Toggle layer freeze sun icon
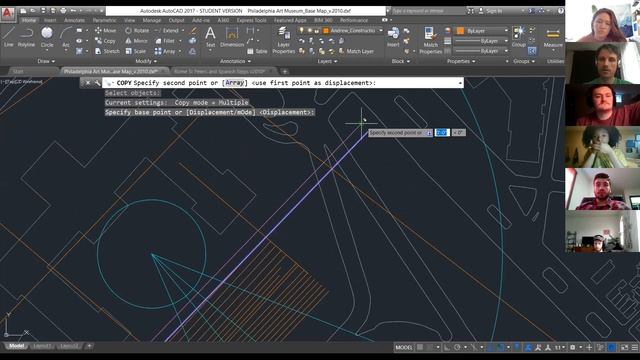Screen dimensions: 640x360 coord(309,30)
